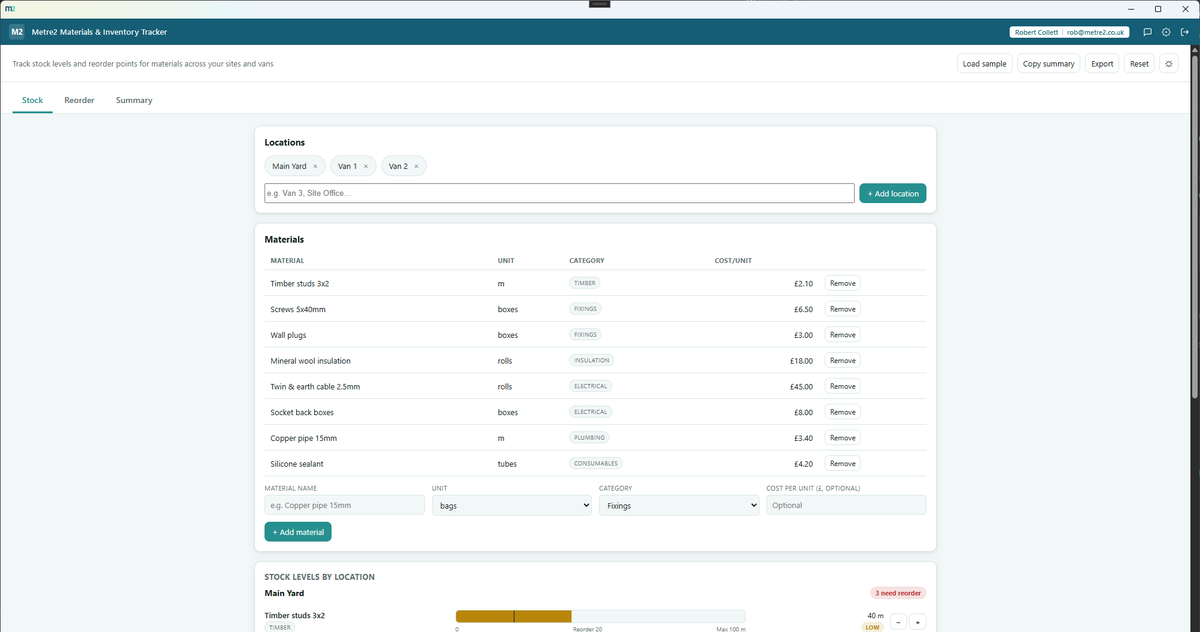Click the £18.00 cost value

(x=801, y=360)
